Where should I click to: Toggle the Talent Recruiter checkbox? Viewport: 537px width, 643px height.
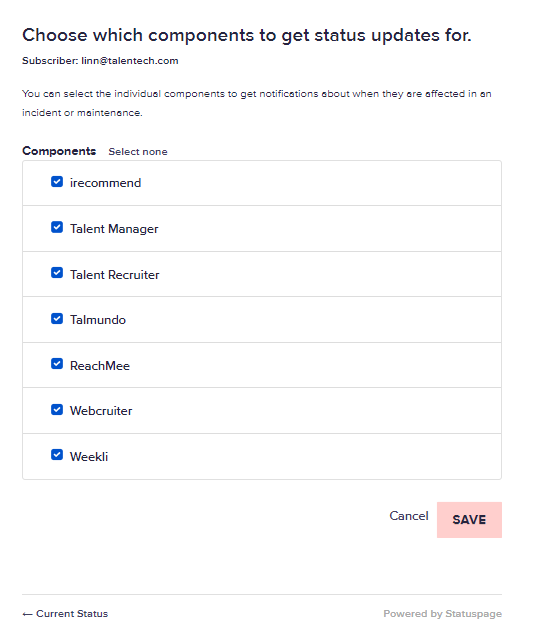(57, 273)
